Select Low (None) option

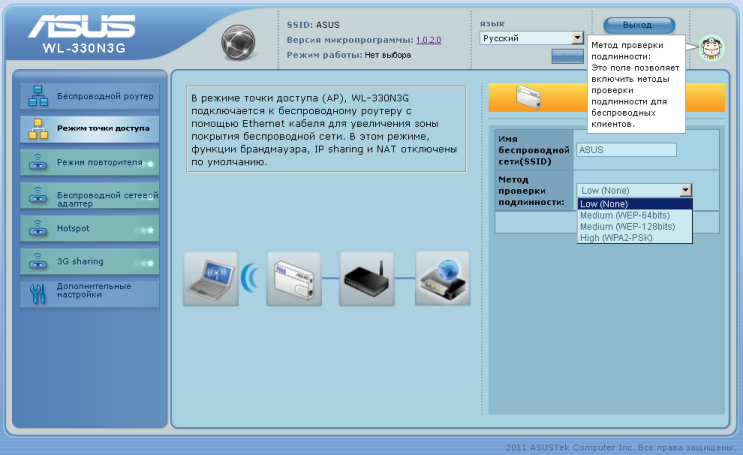pos(635,204)
